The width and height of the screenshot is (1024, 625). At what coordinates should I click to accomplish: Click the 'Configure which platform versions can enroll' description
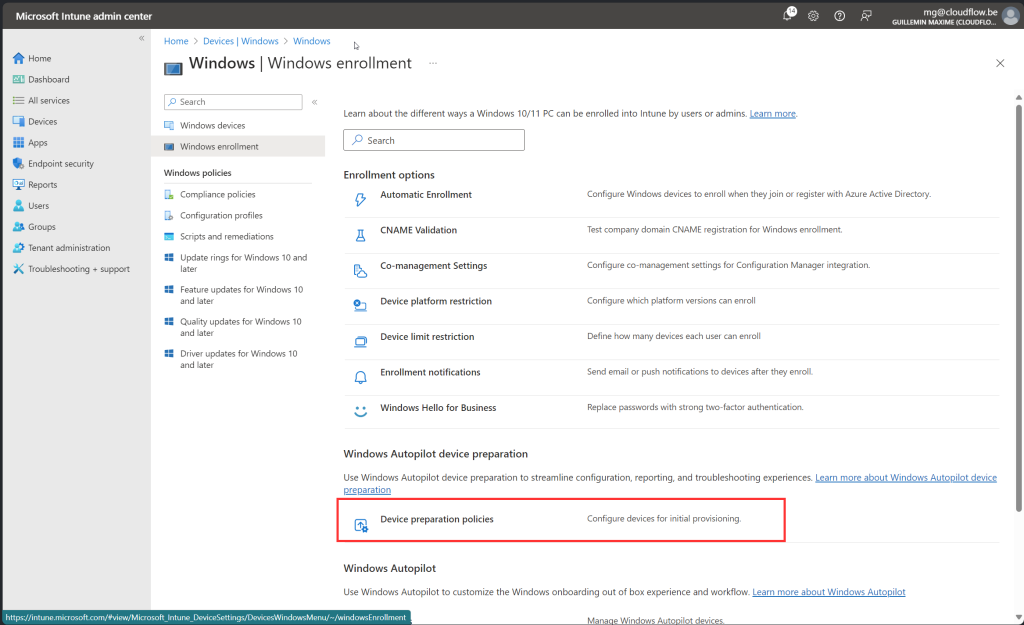pyautogui.click(x=671, y=301)
